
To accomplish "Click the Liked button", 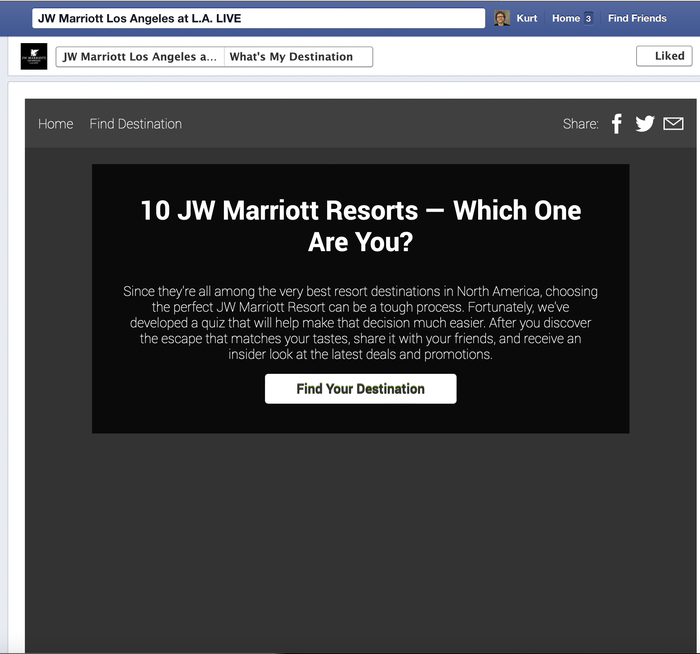I will 664,56.
